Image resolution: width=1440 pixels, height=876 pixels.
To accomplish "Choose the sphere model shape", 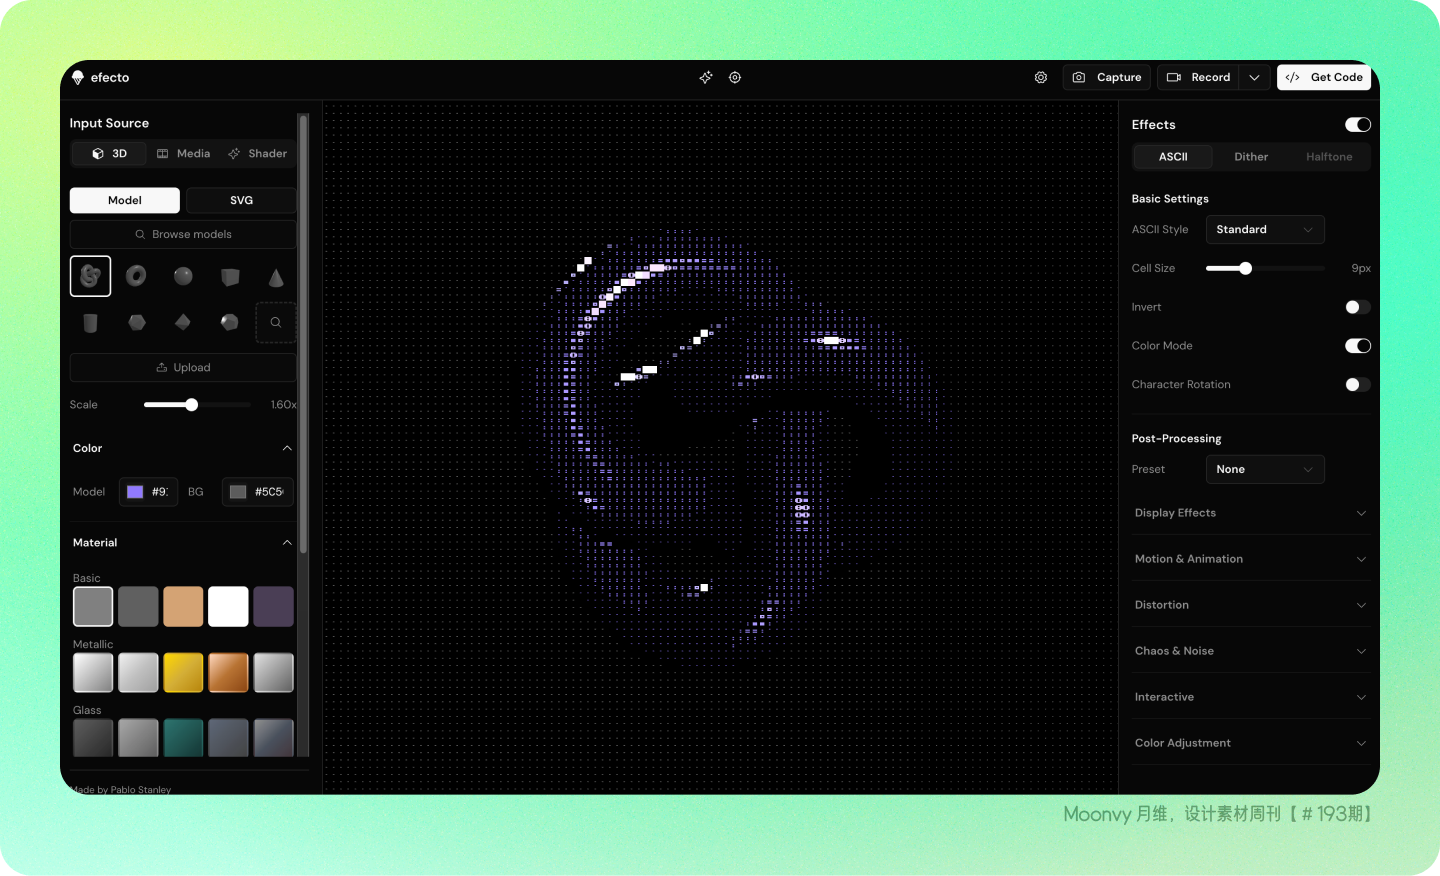I will 183,276.
